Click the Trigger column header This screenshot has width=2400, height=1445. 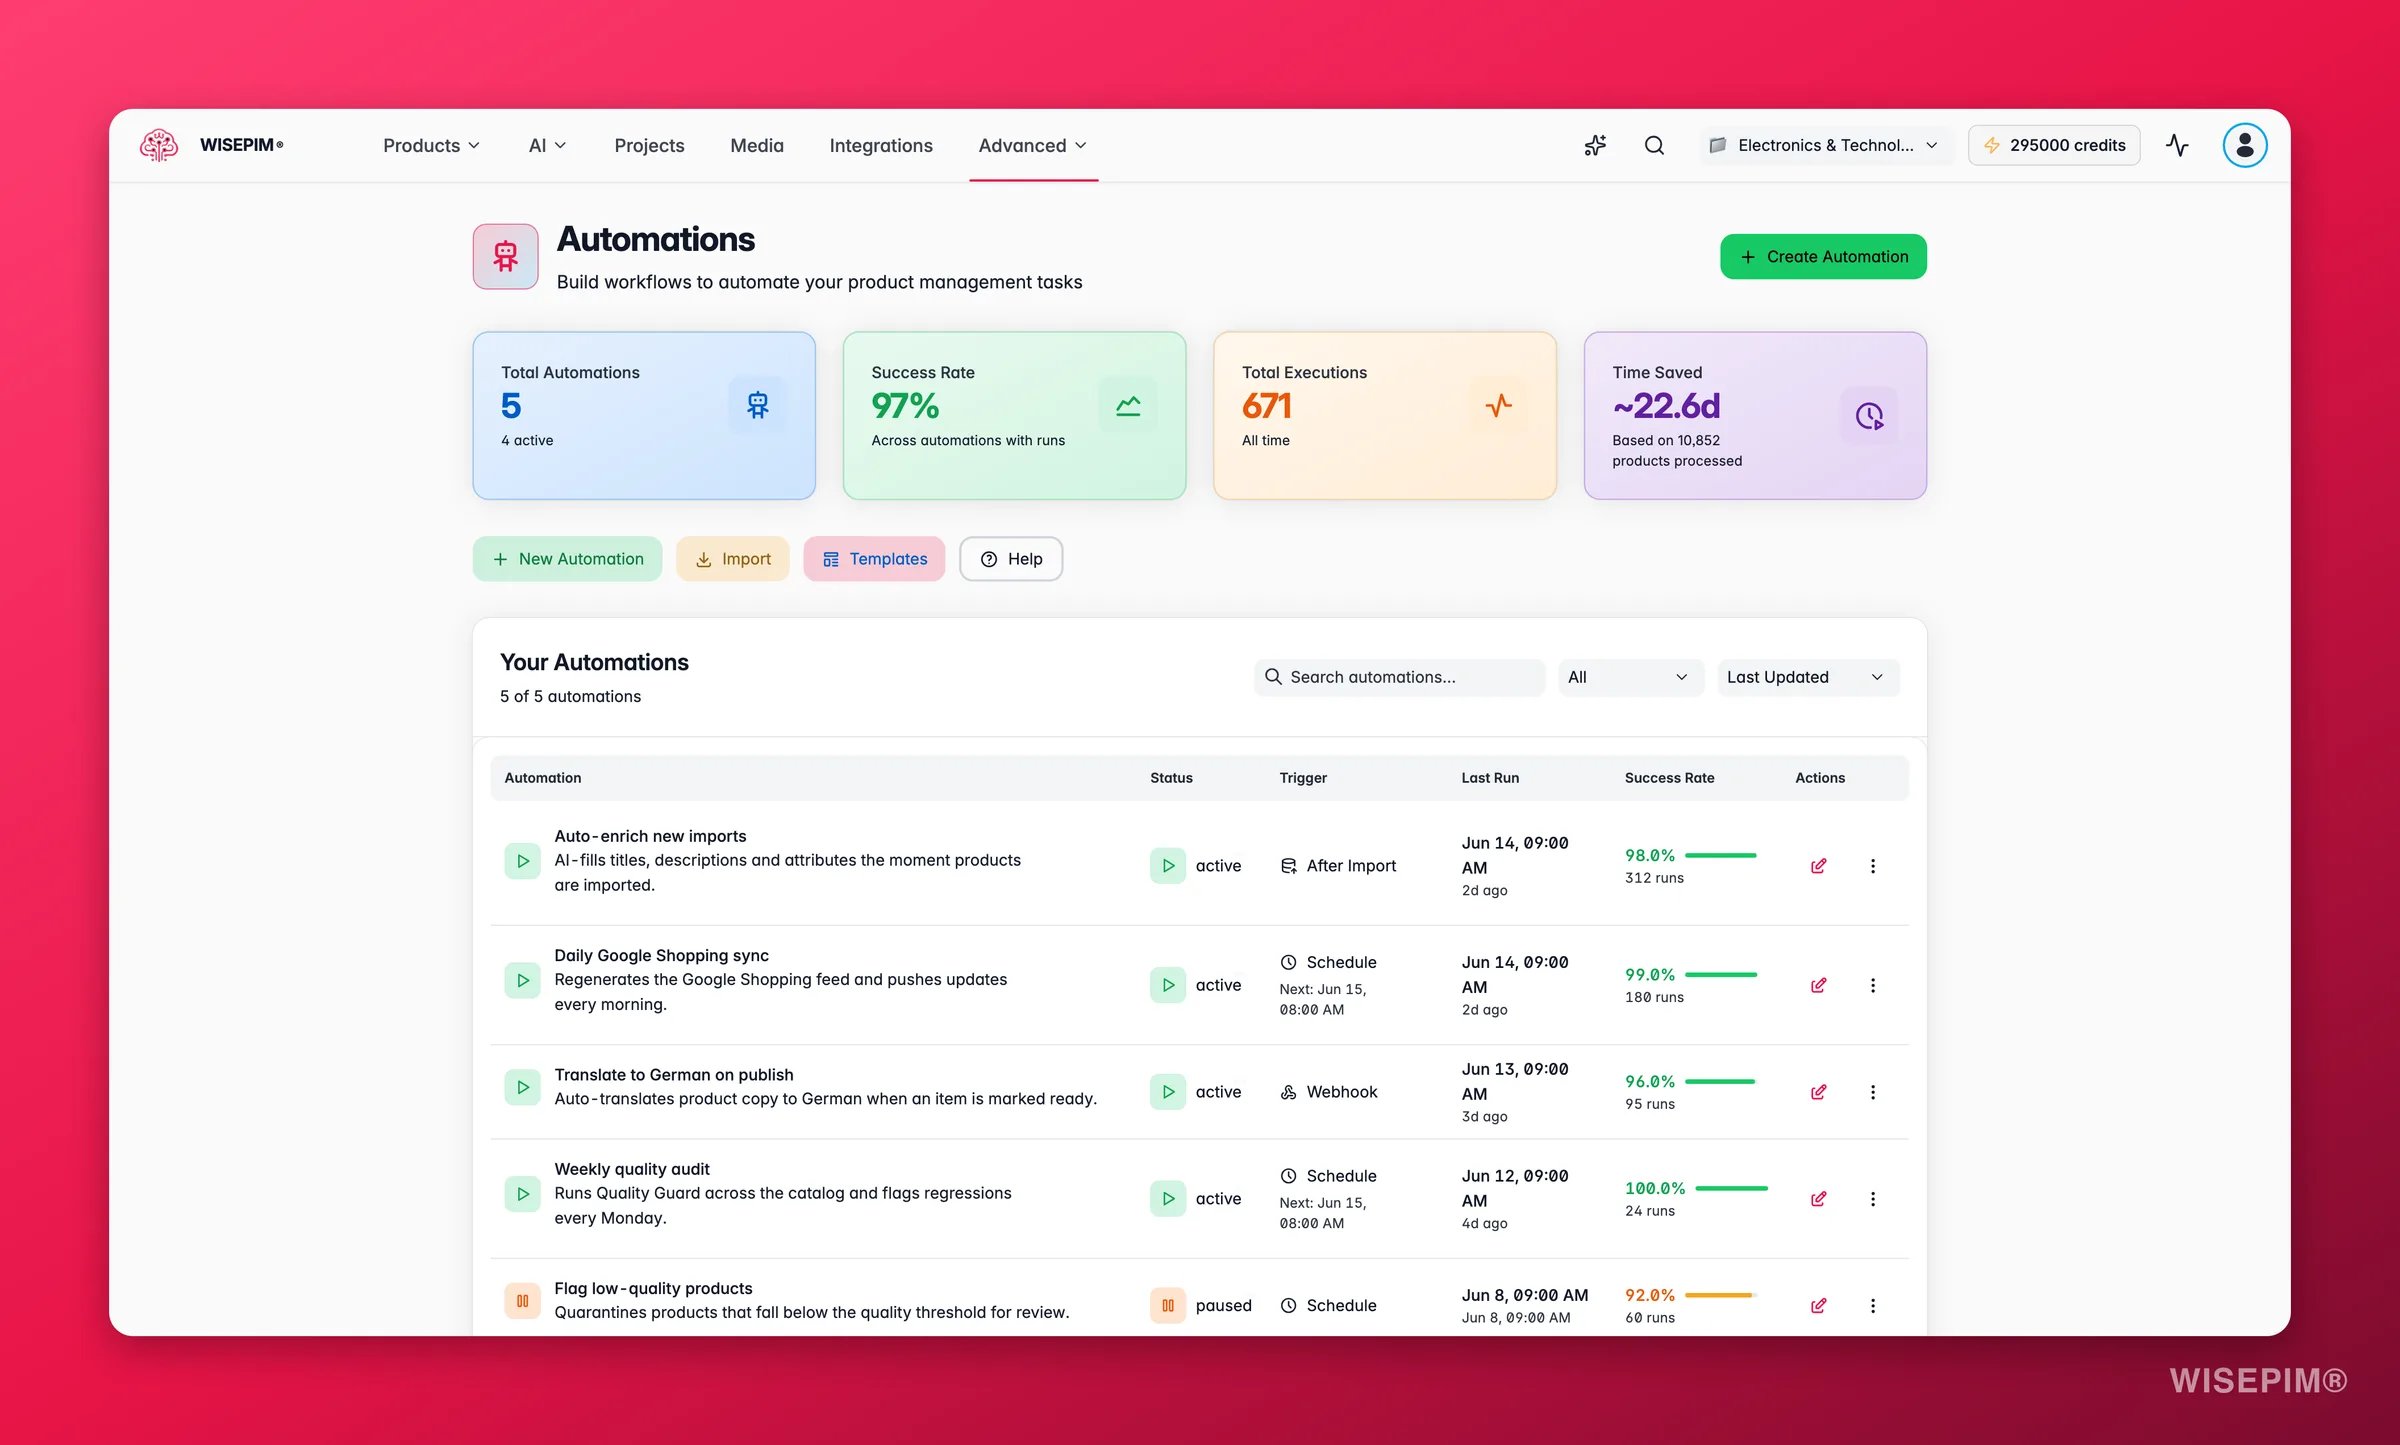[1303, 778]
